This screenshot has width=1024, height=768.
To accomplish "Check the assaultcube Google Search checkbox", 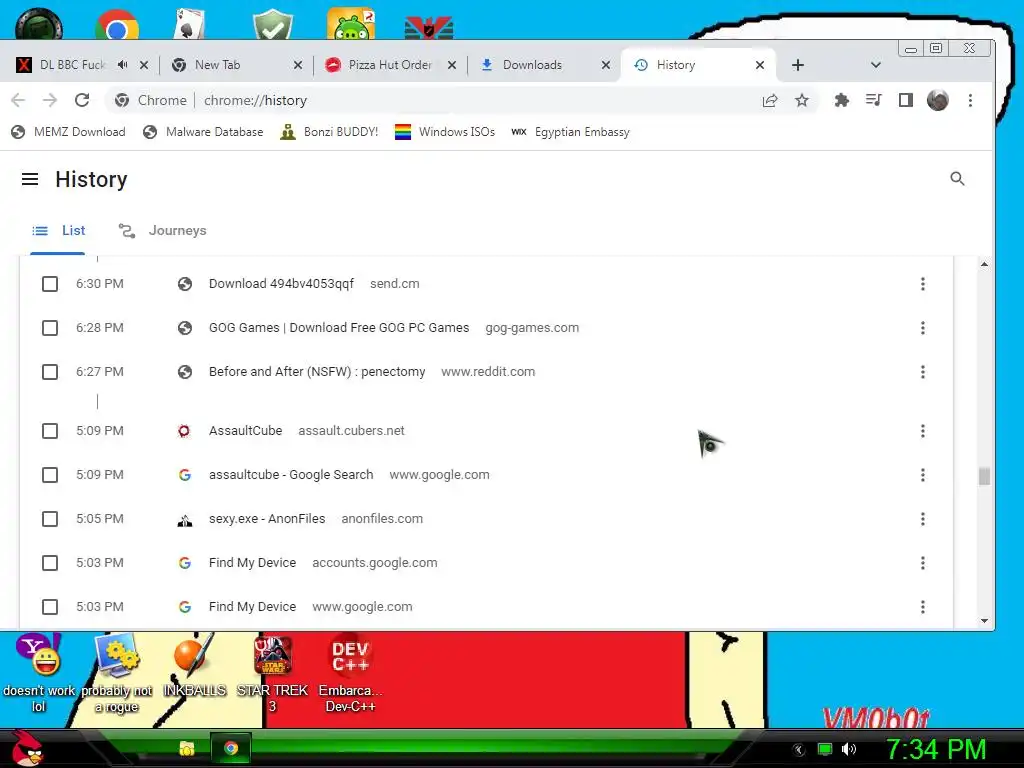I will pos(50,475).
